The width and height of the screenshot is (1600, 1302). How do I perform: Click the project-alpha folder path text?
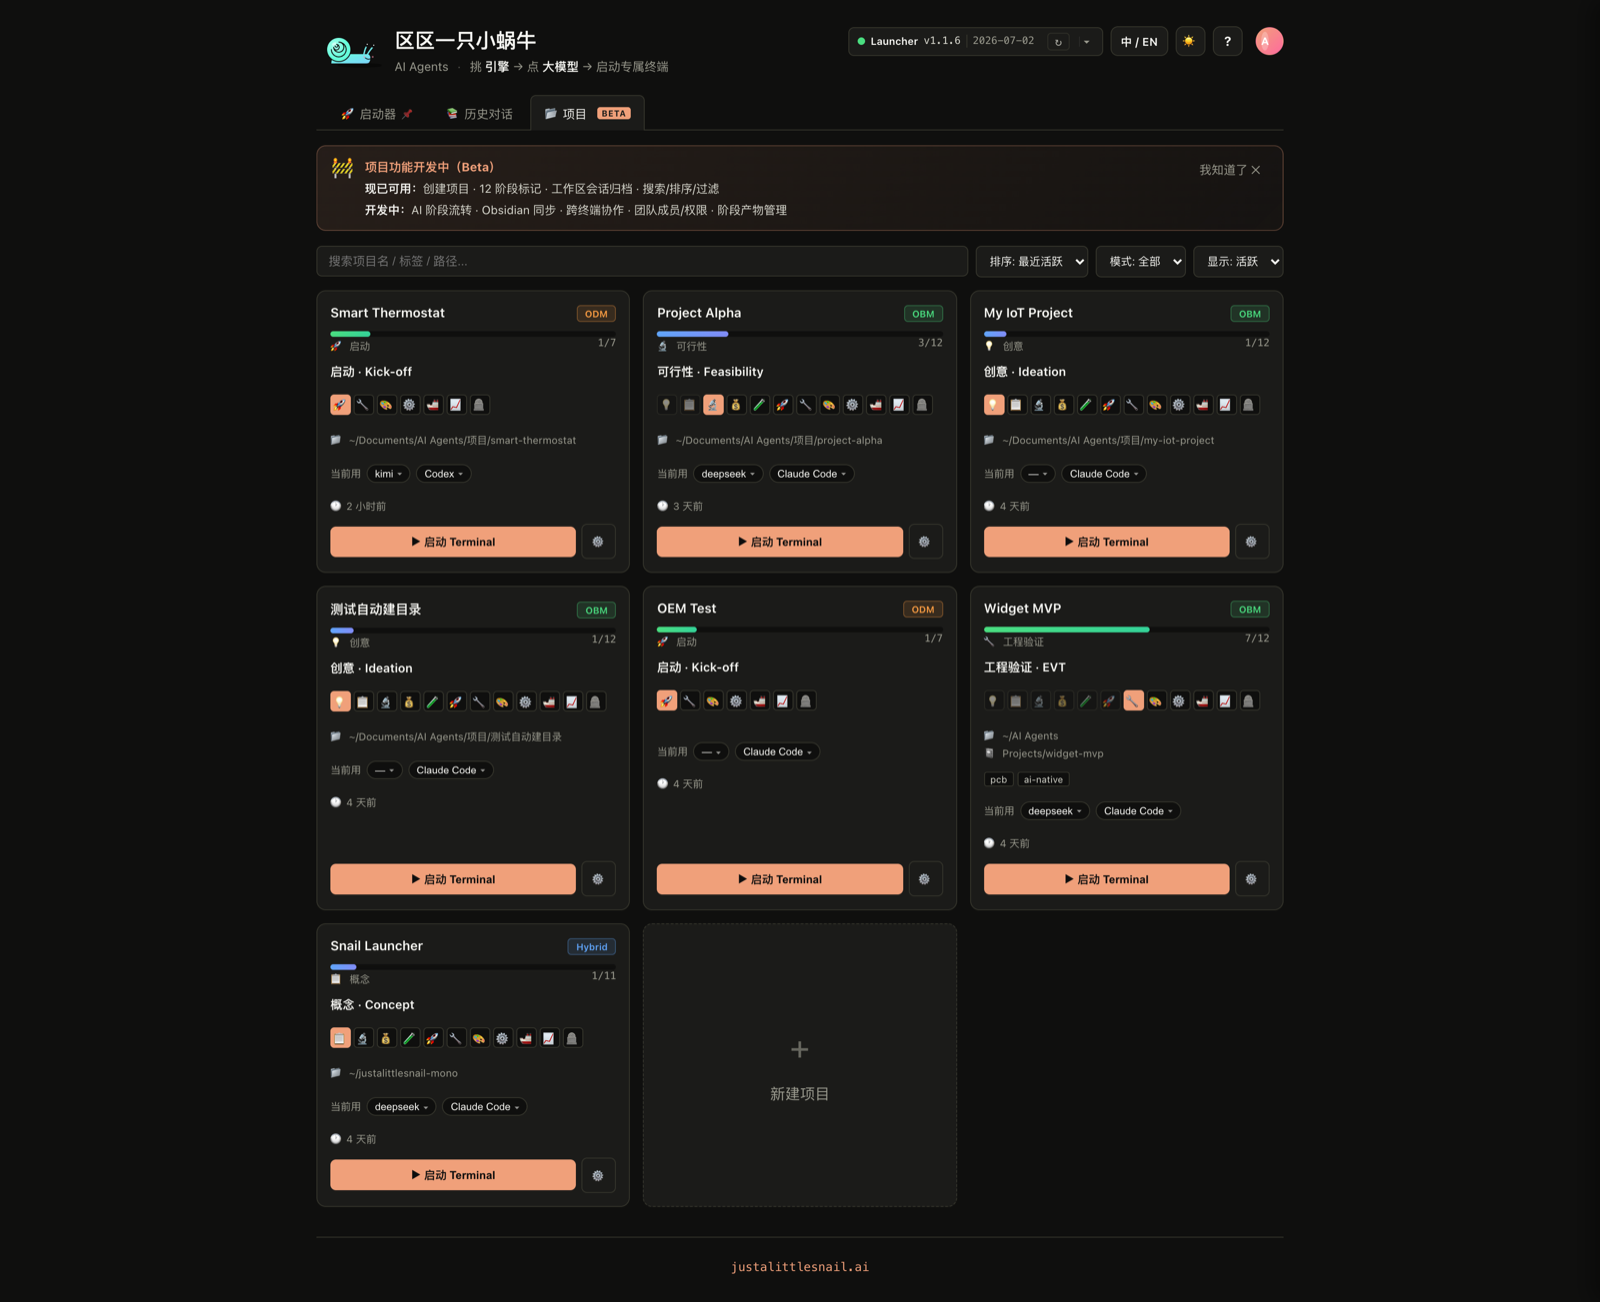[779, 440]
